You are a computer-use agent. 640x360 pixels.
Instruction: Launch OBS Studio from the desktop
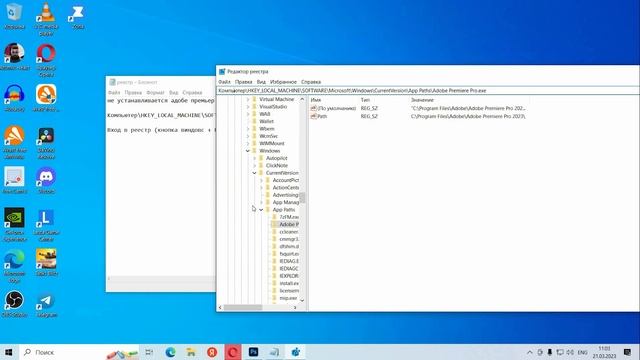click(x=14, y=303)
